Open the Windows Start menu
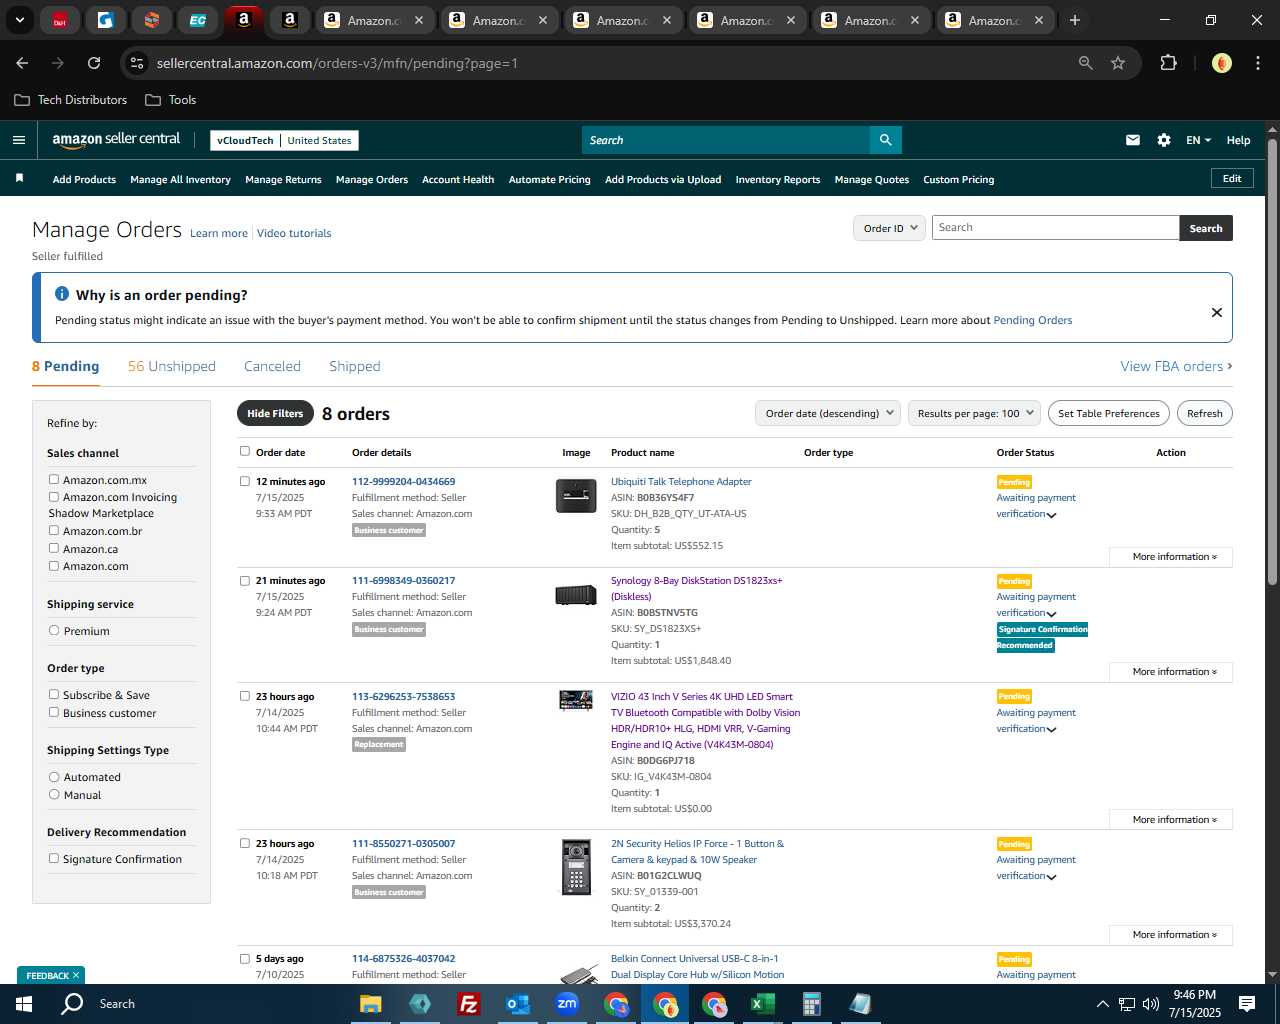 click(24, 1004)
